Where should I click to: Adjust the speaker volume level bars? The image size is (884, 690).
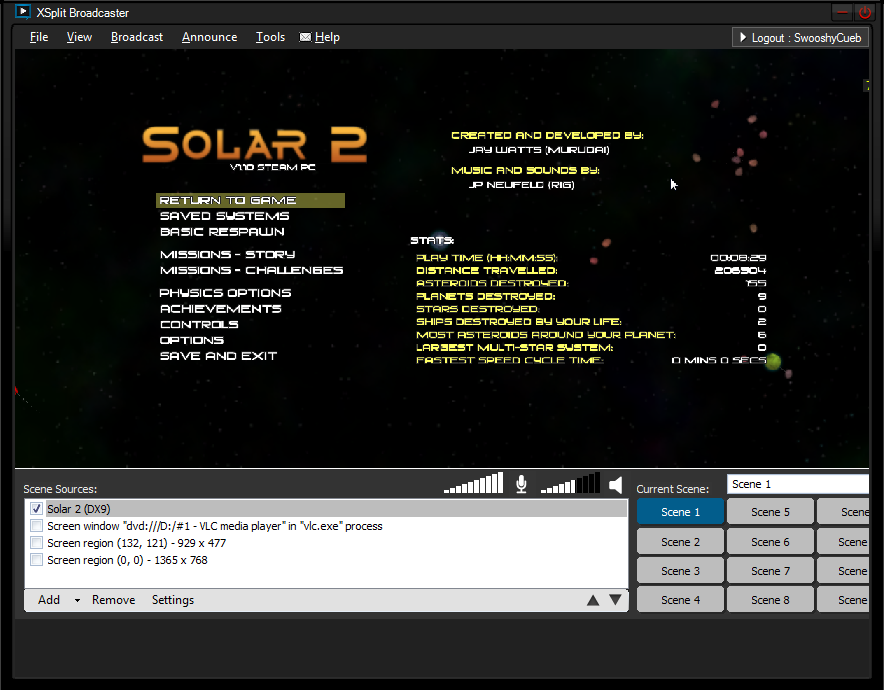tap(570, 483)
